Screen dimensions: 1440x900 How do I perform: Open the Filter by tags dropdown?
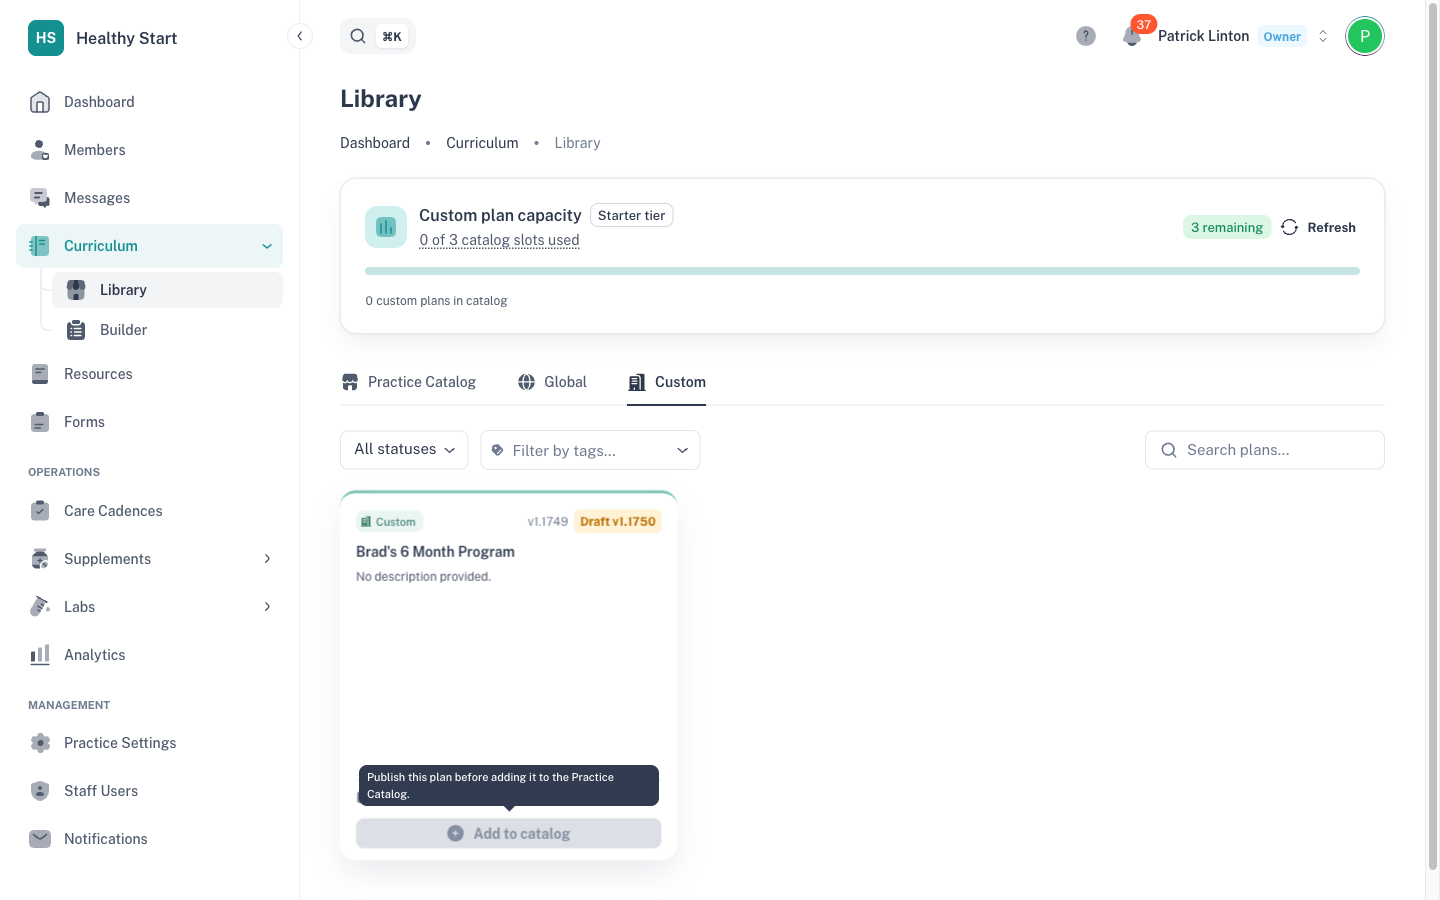point(590,450)
